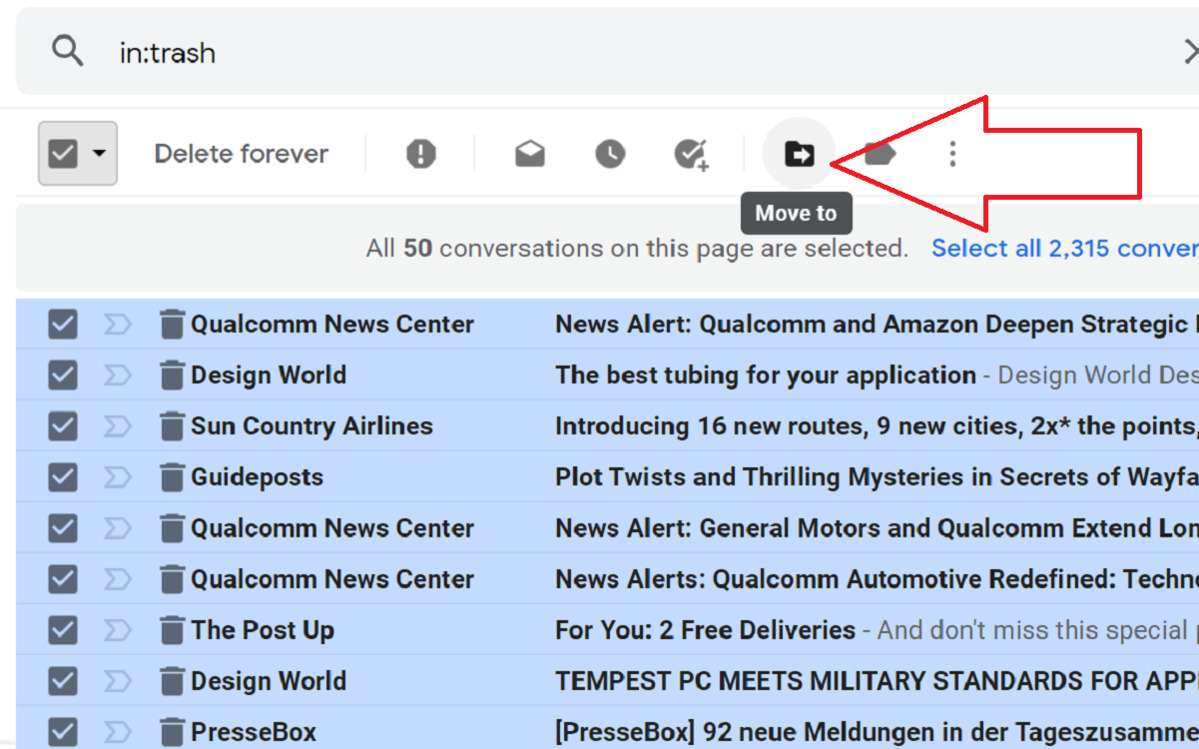Uncheck the PresseBox email checkbox
1199x749 pixels.
pos(63,732)
